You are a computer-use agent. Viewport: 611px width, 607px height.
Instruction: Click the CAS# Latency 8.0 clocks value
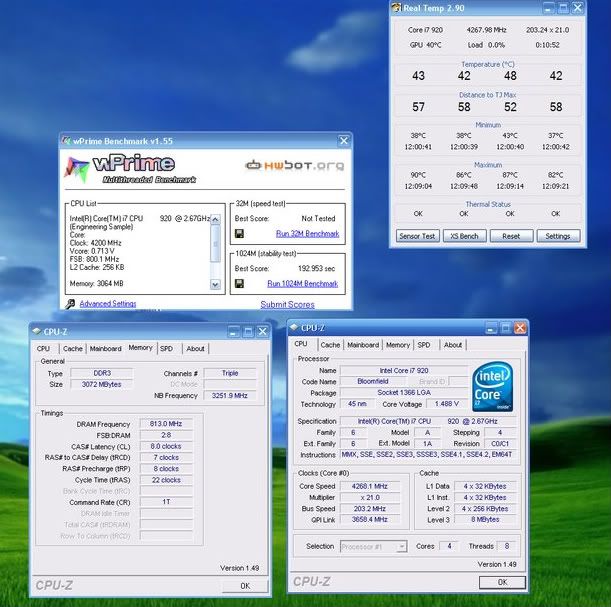[x=166, y=446]
